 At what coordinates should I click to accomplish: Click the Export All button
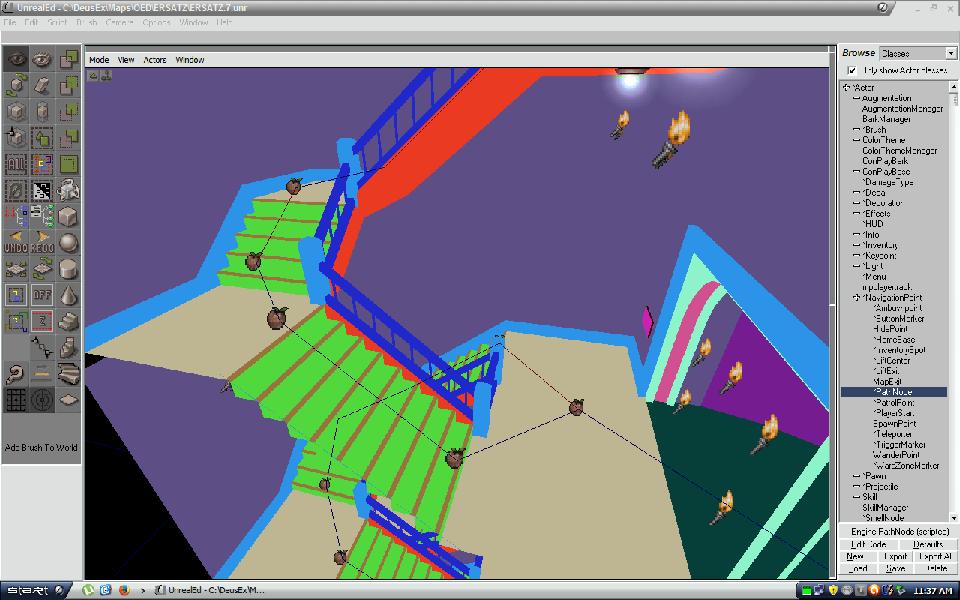coord(936,557)
